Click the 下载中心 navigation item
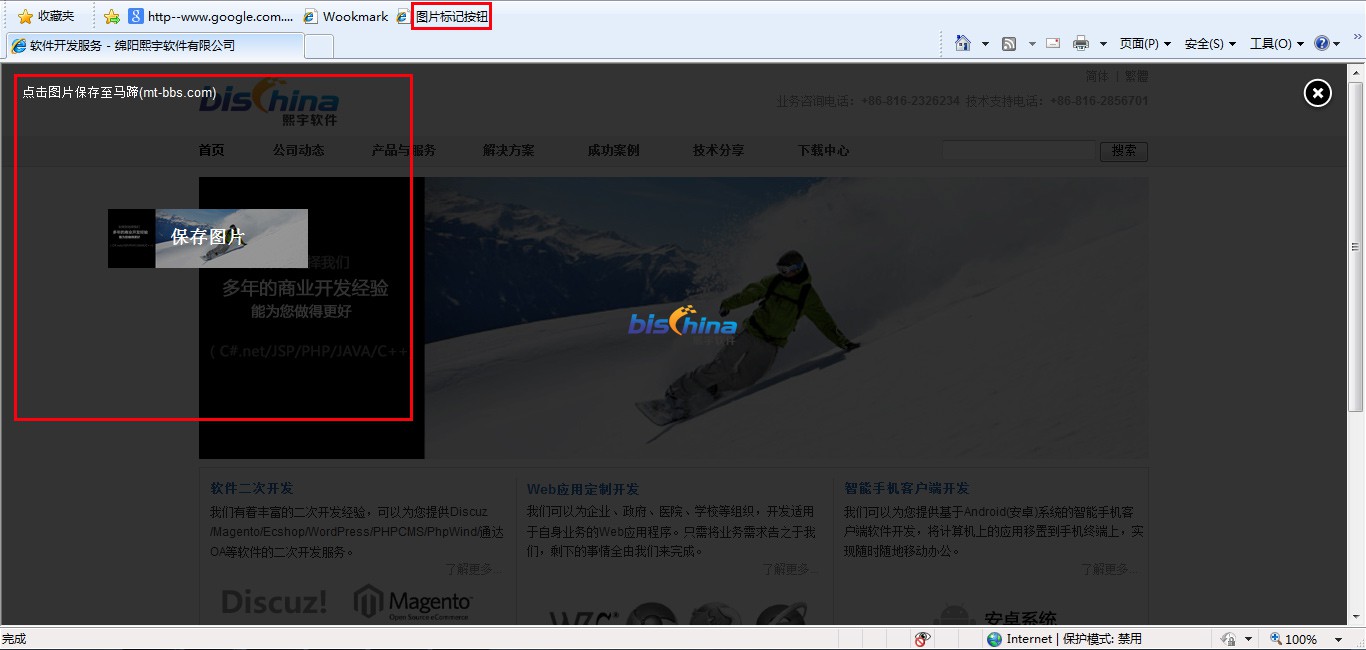 823,150
